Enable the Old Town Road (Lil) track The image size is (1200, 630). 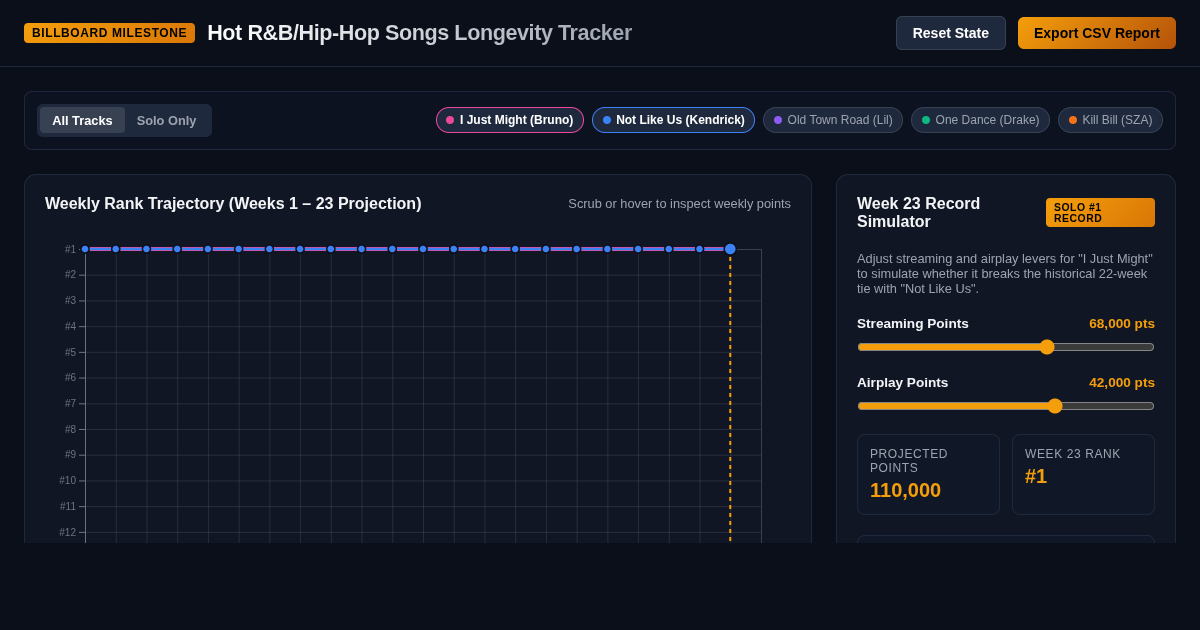click(833, 120)
